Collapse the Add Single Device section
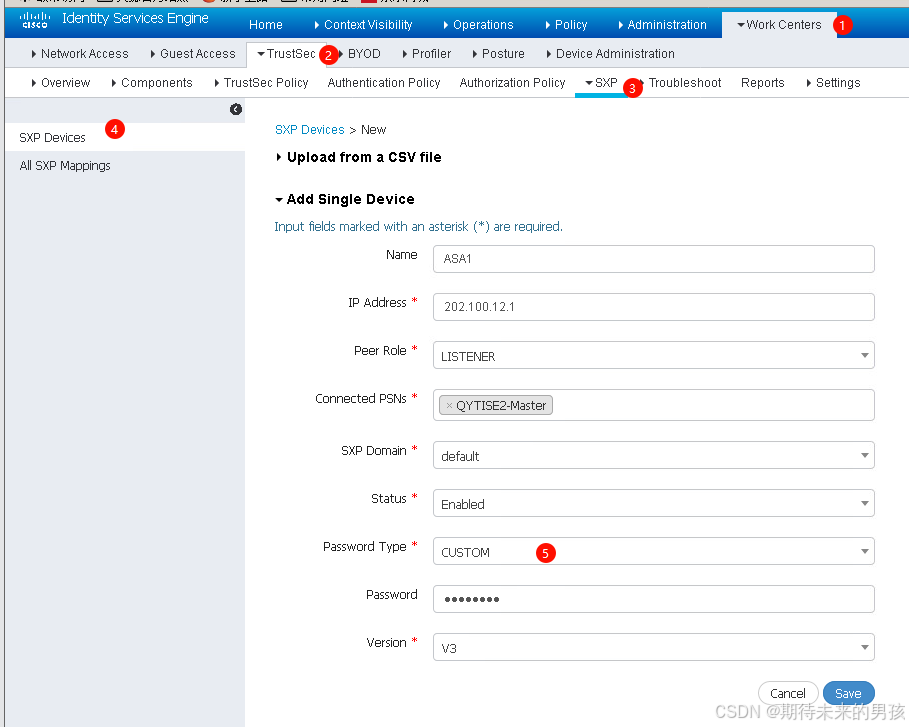Viewport: 909px width, 727px height. coord(345,199)
